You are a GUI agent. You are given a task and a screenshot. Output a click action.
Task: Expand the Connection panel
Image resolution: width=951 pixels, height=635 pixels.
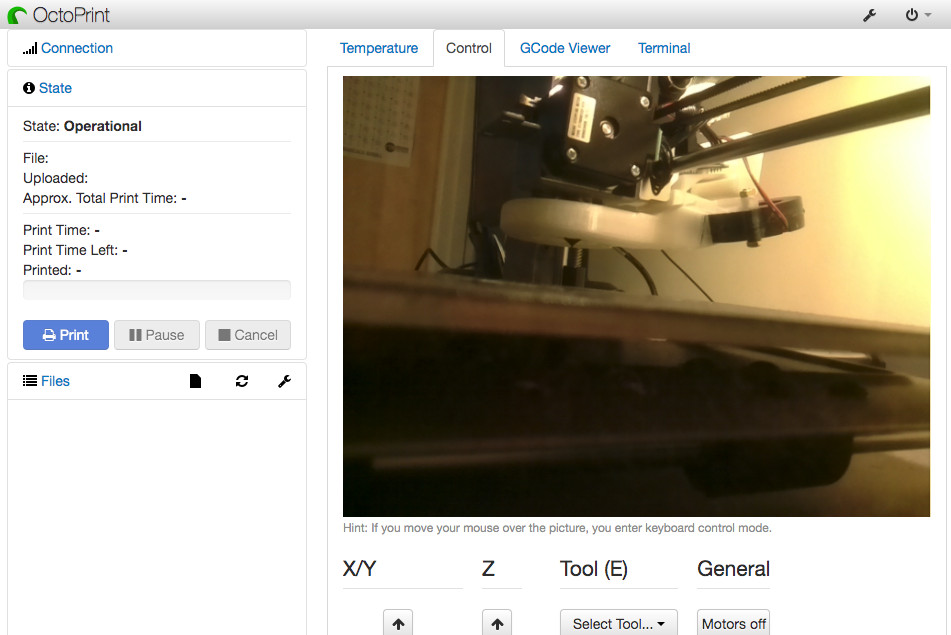pyautogui.click(x=76, y=47)
